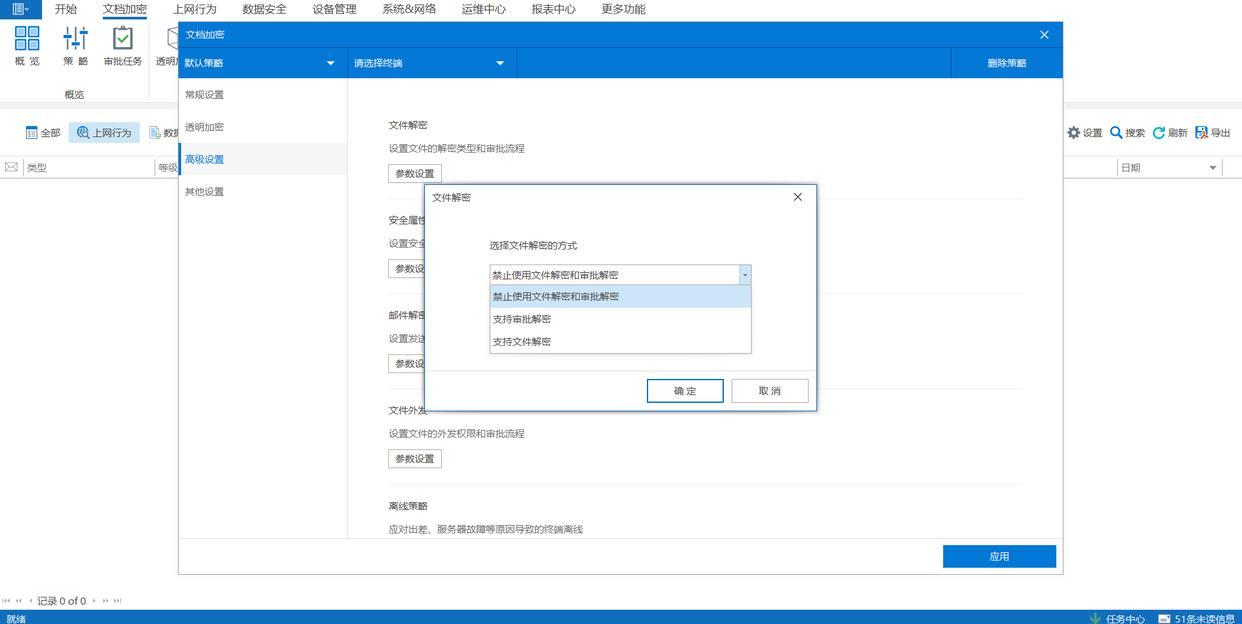The image size is (1242, 624).
Task: Expand the 请选择终端 terminal dropdown
Action: click(x=500, y=63)
